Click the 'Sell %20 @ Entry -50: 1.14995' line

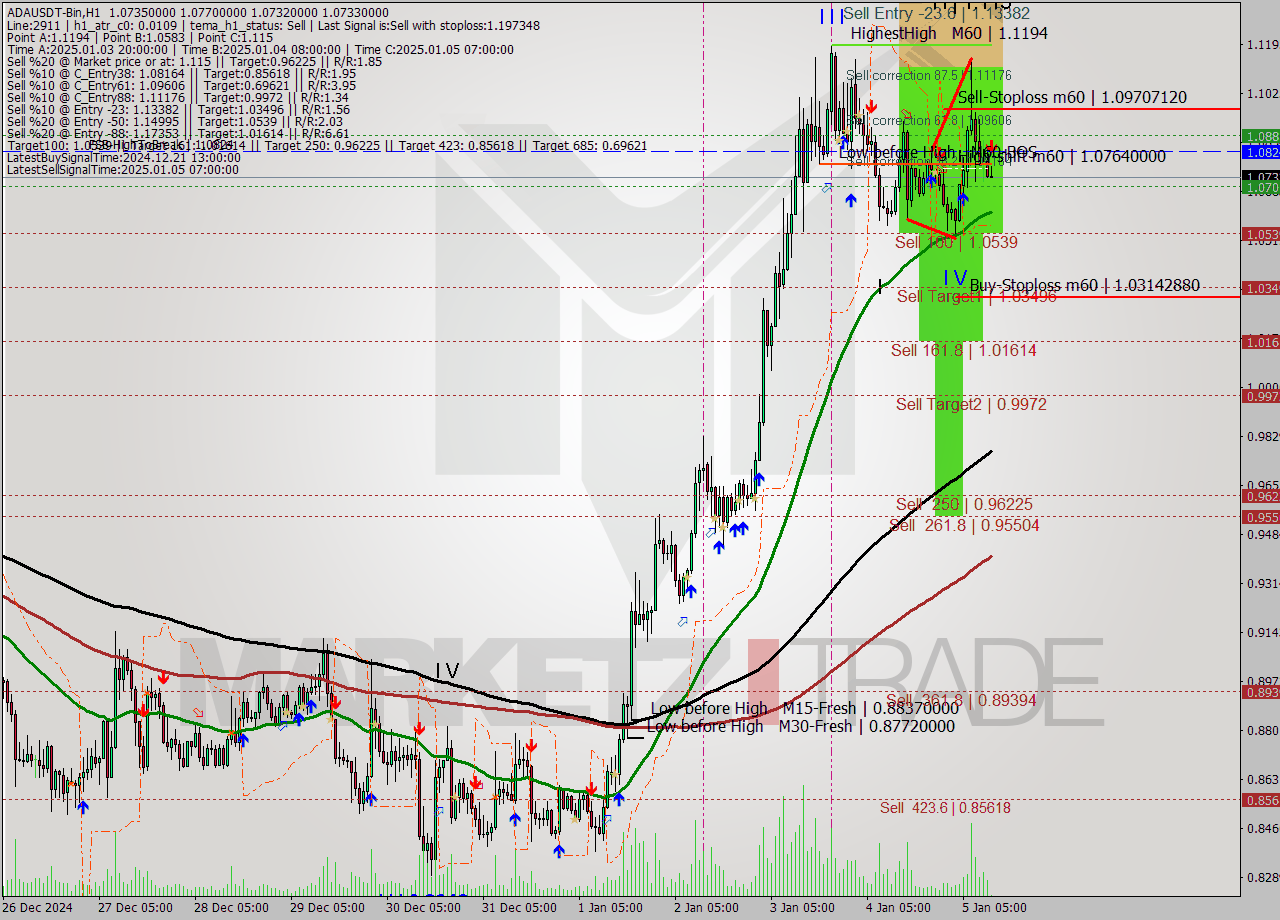coord(177,122)
